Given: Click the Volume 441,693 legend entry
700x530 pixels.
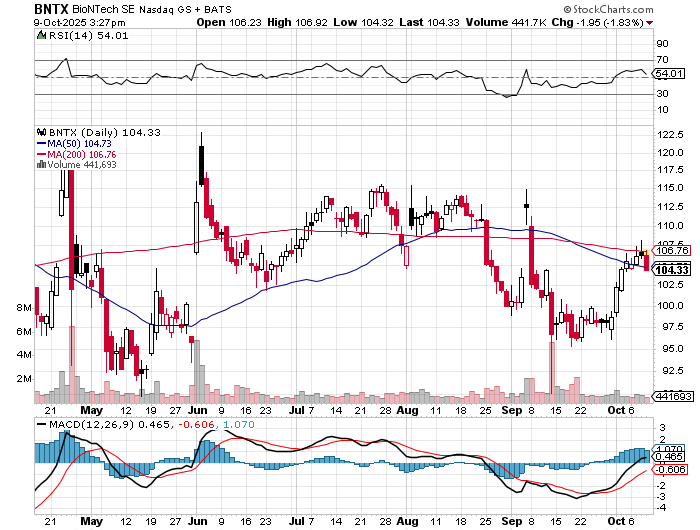Looking at the screenshot, I should coord(82,164).
